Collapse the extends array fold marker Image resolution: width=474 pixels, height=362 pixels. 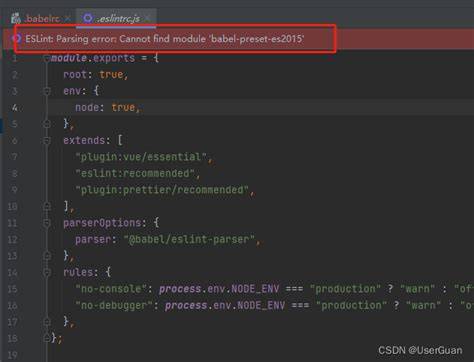point(47,140)
